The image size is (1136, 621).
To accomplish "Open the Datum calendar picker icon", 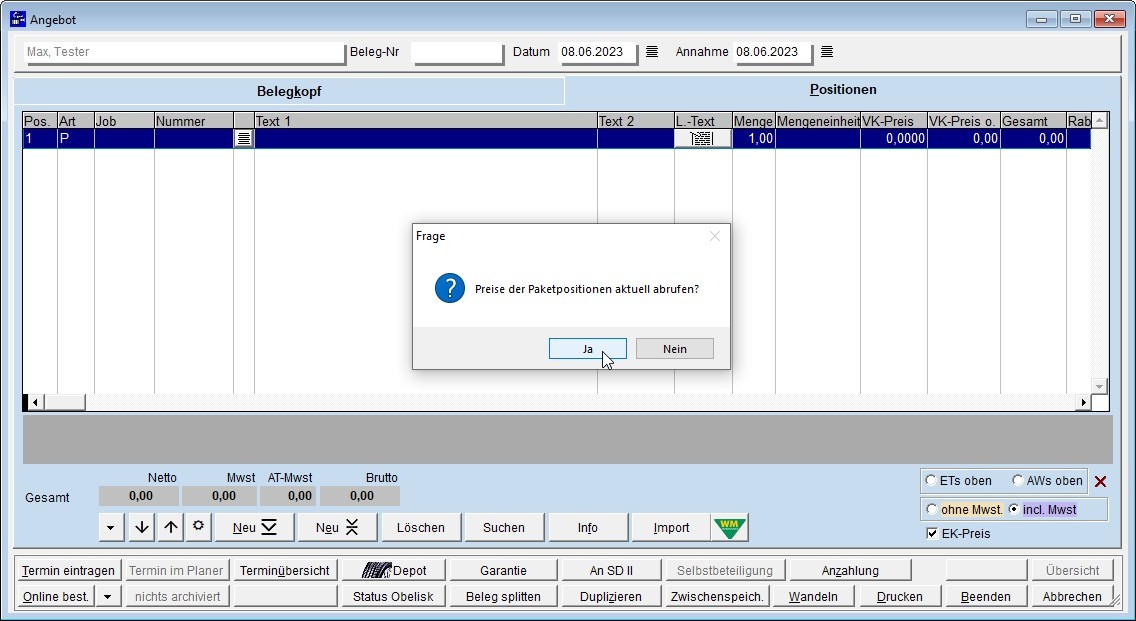I will 652,51.
